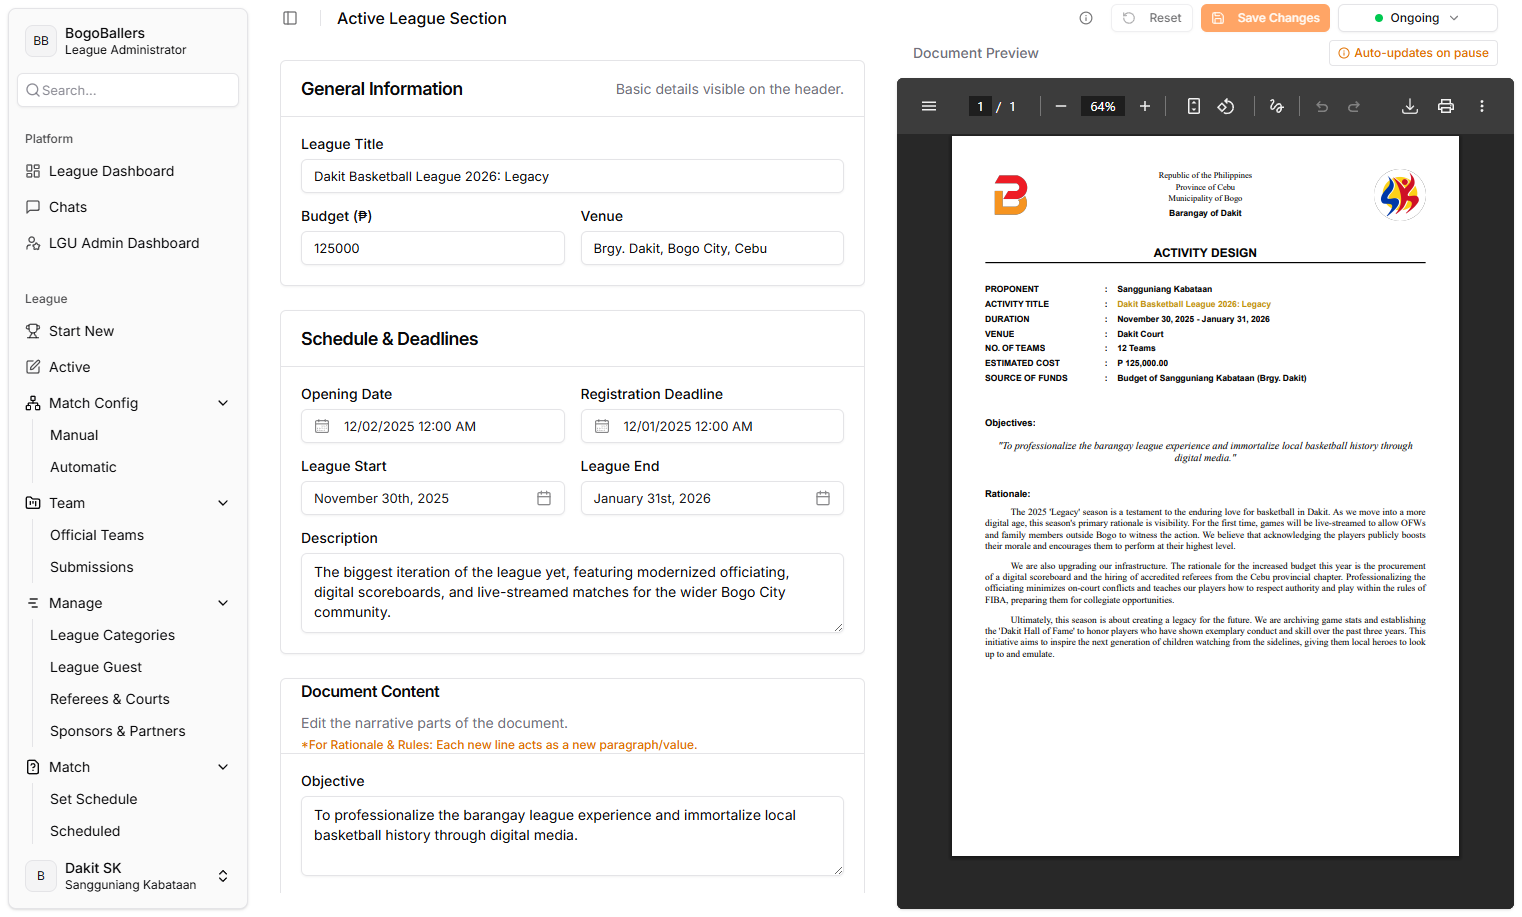Toggle the Auto-updates on pause indicator
The image size is (1522, 917).
pos(1413,53)
